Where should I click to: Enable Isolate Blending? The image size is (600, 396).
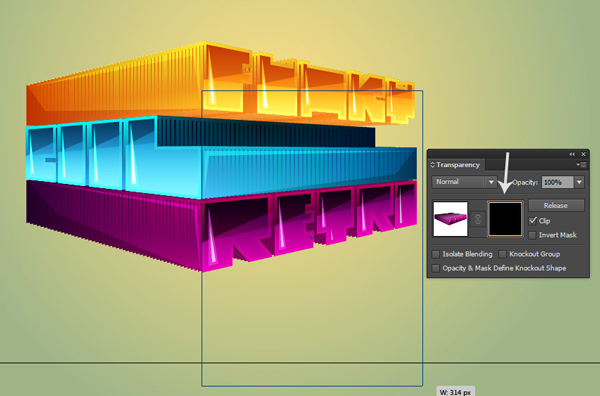[435, 254]
